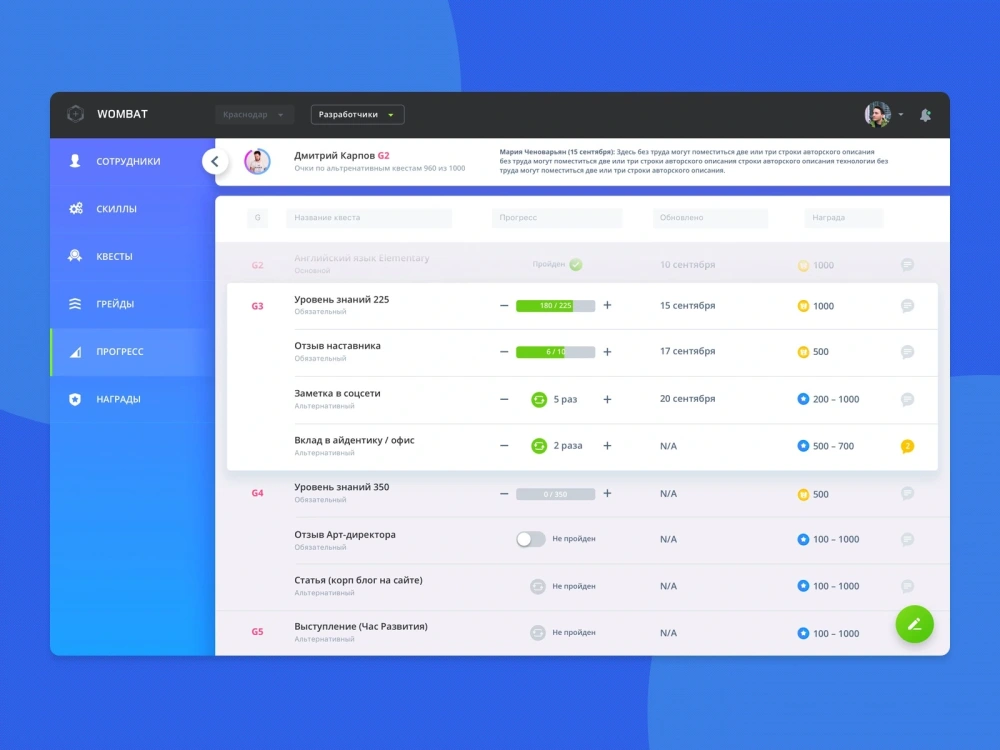Increase Отзыв наставника progress with plus

(607, 352)
